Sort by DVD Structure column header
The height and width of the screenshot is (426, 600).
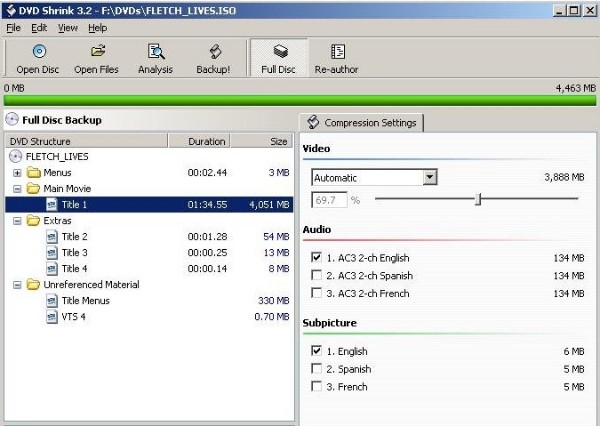(86, 141)
